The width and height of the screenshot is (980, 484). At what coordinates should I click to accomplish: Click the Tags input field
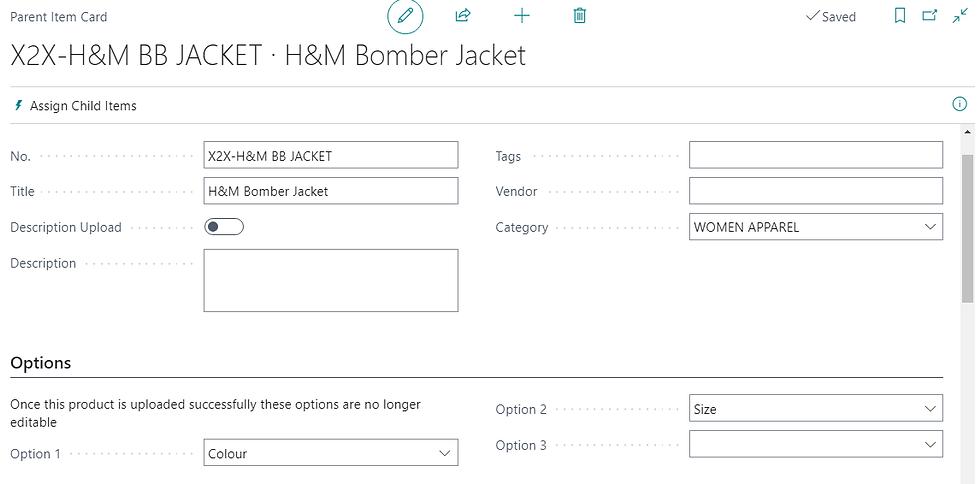point(816,156)
